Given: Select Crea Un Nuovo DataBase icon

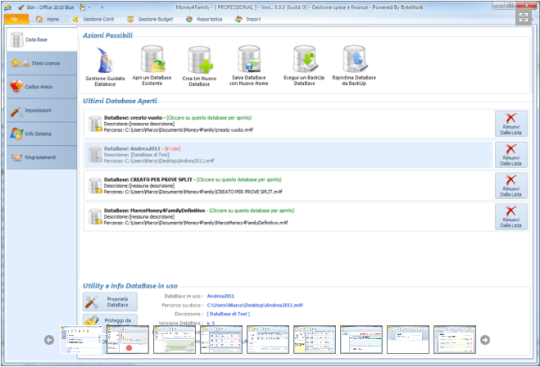Looking at the screenshot, I should click(x=199, y=66).
